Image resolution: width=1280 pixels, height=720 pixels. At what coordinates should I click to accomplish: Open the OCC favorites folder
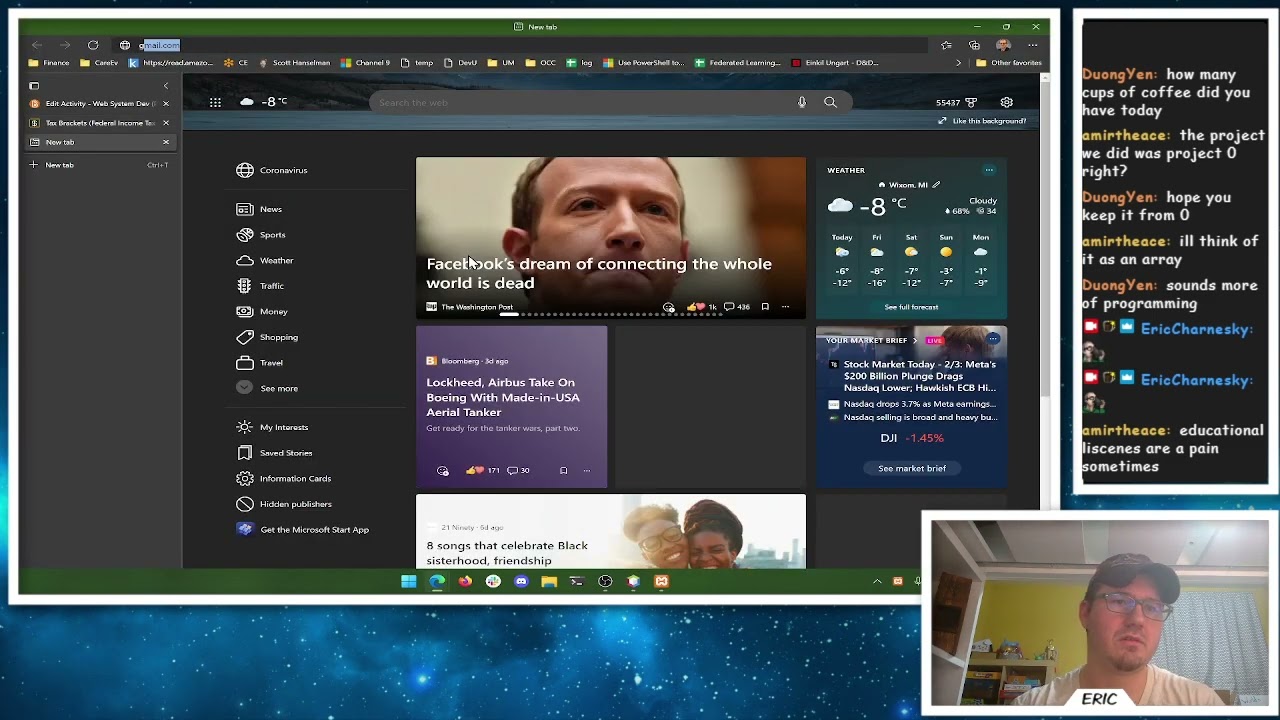pyautogui.click(x=540, y=63)
